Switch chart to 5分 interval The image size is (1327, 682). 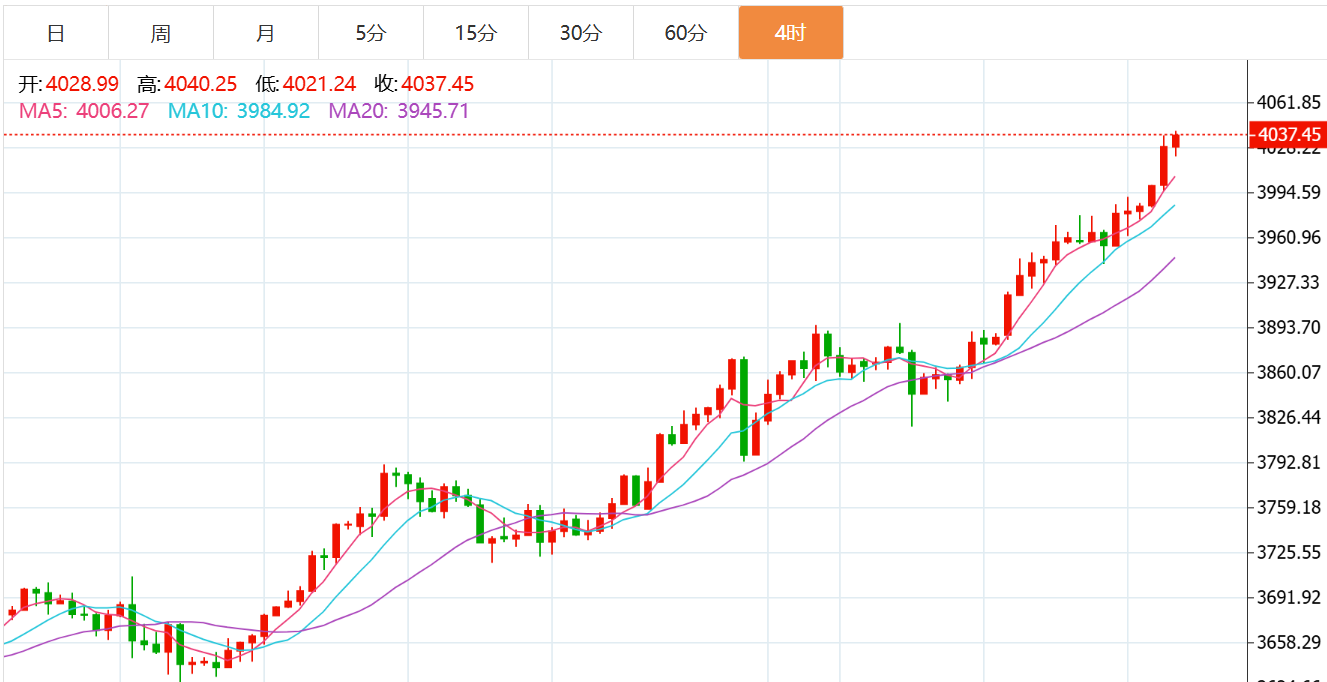coord(371,33)
